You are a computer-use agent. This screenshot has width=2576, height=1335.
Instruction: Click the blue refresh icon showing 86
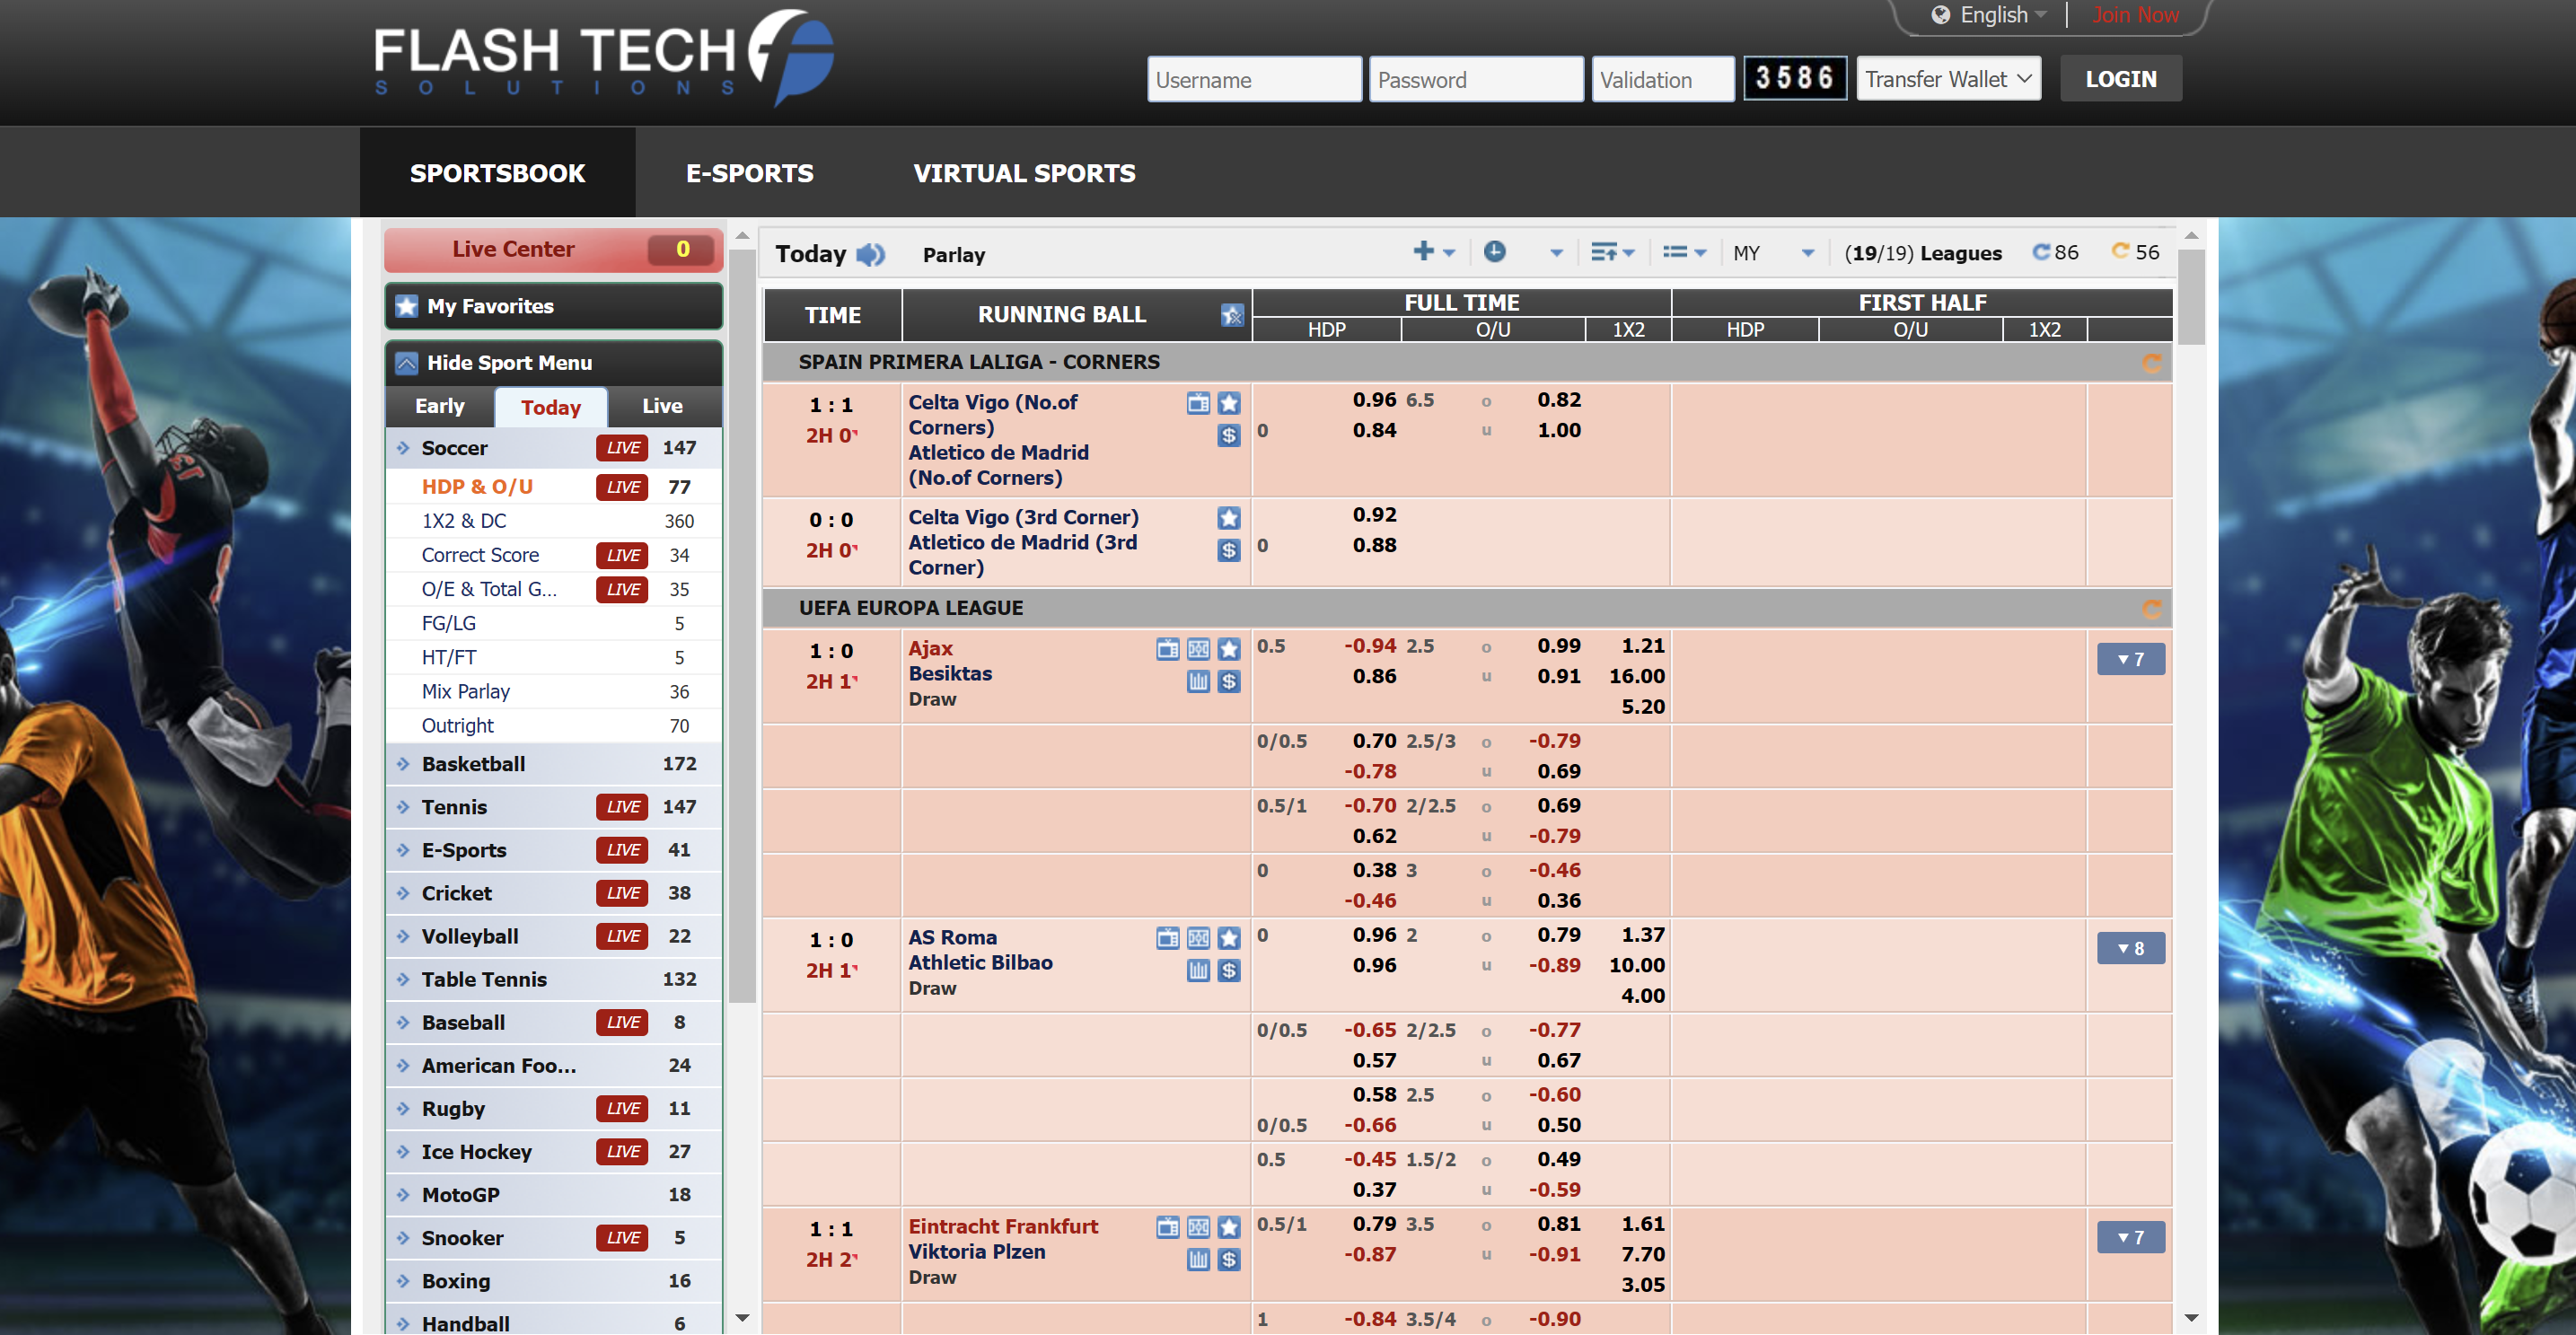[x=2041, y=252]
